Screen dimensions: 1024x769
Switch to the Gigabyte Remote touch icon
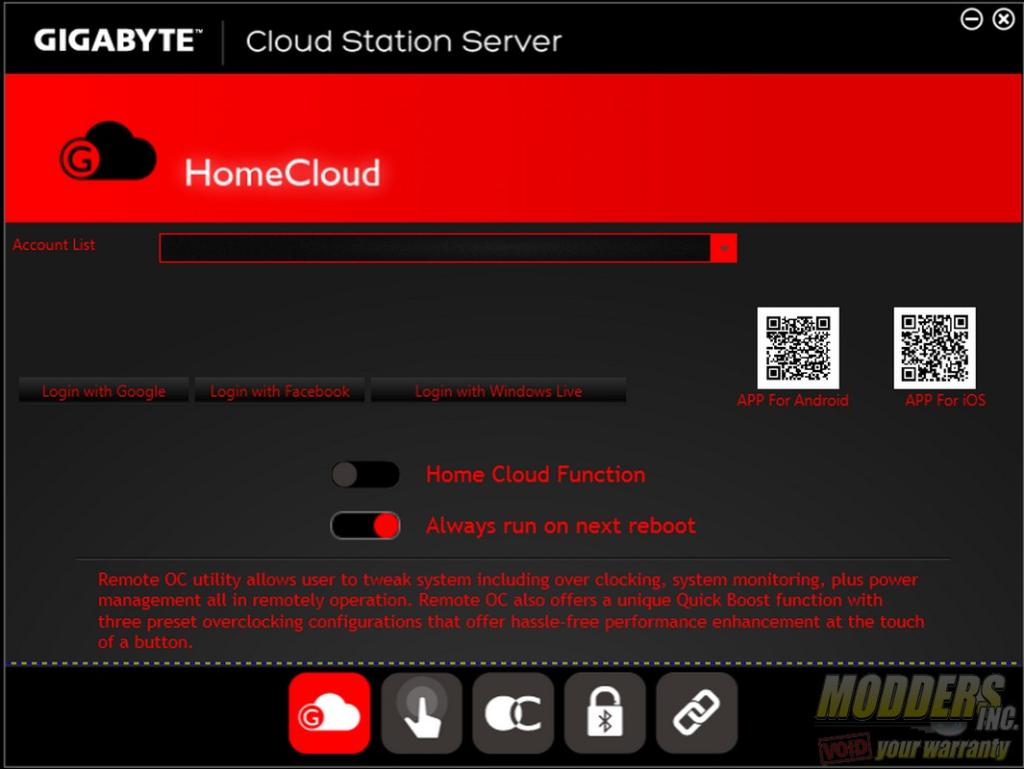421,713
